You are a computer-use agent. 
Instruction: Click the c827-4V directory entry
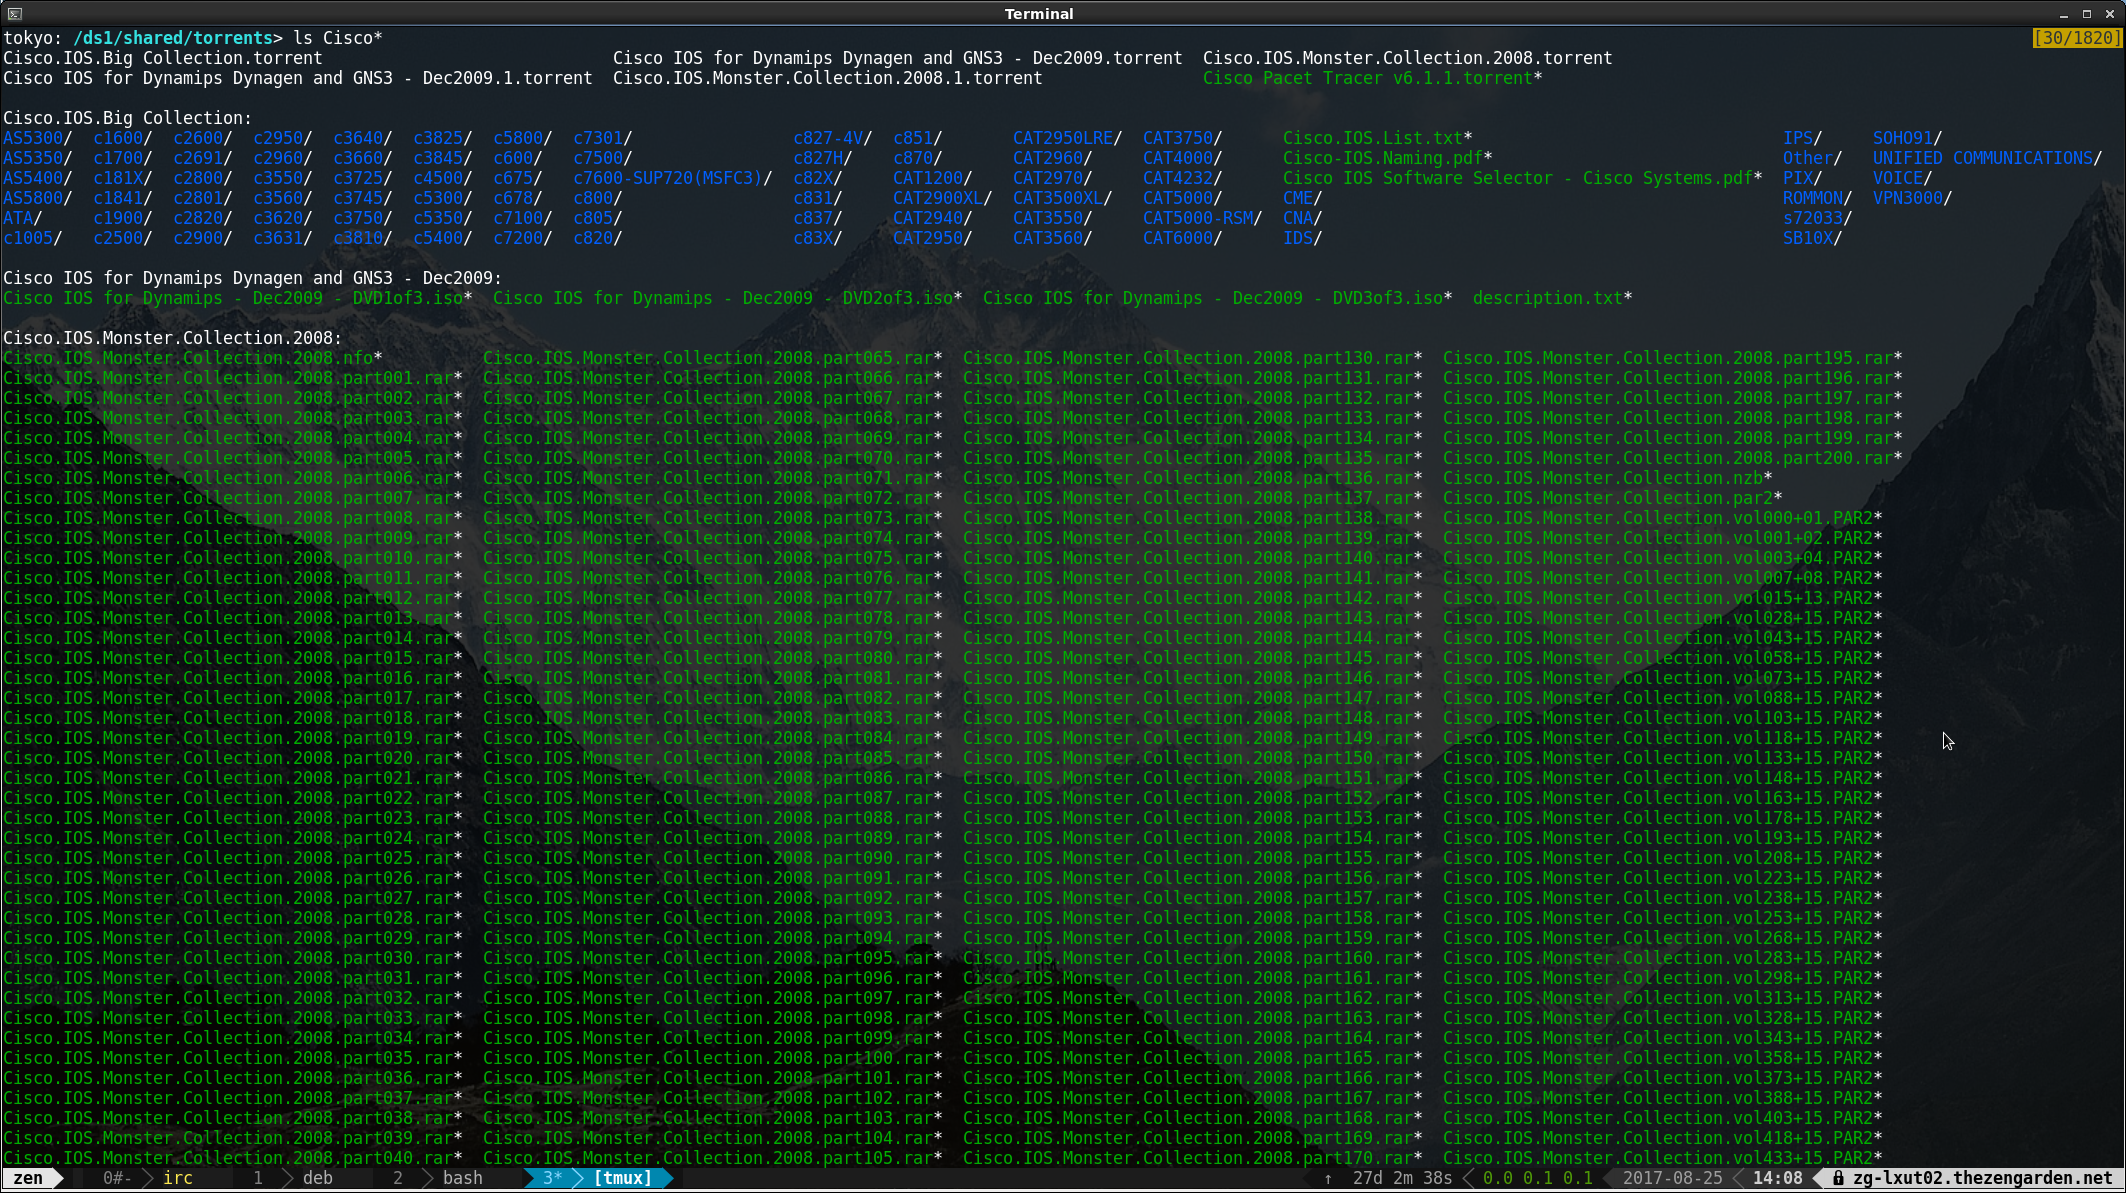pyautogui.click(x=828, y=138)
